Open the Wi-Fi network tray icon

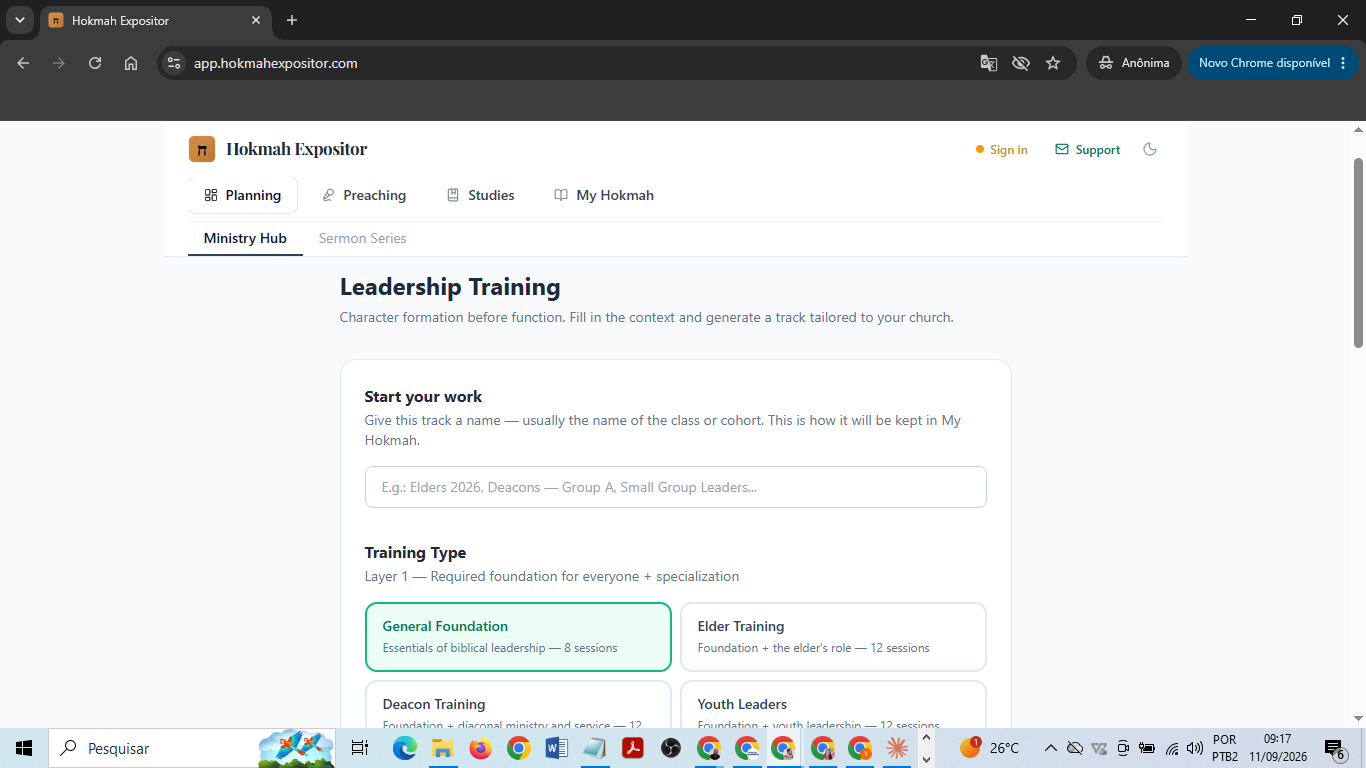click(1172, 748)
